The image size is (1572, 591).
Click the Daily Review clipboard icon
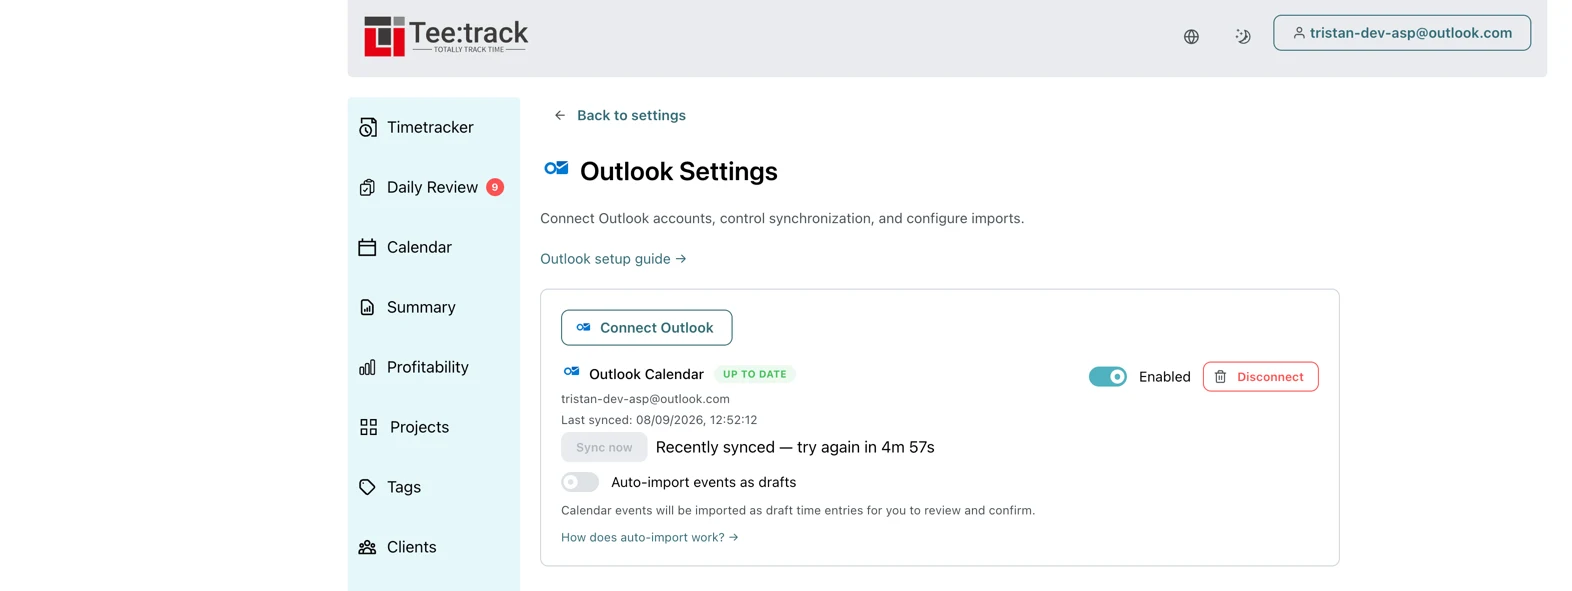[x=367, y=187]
